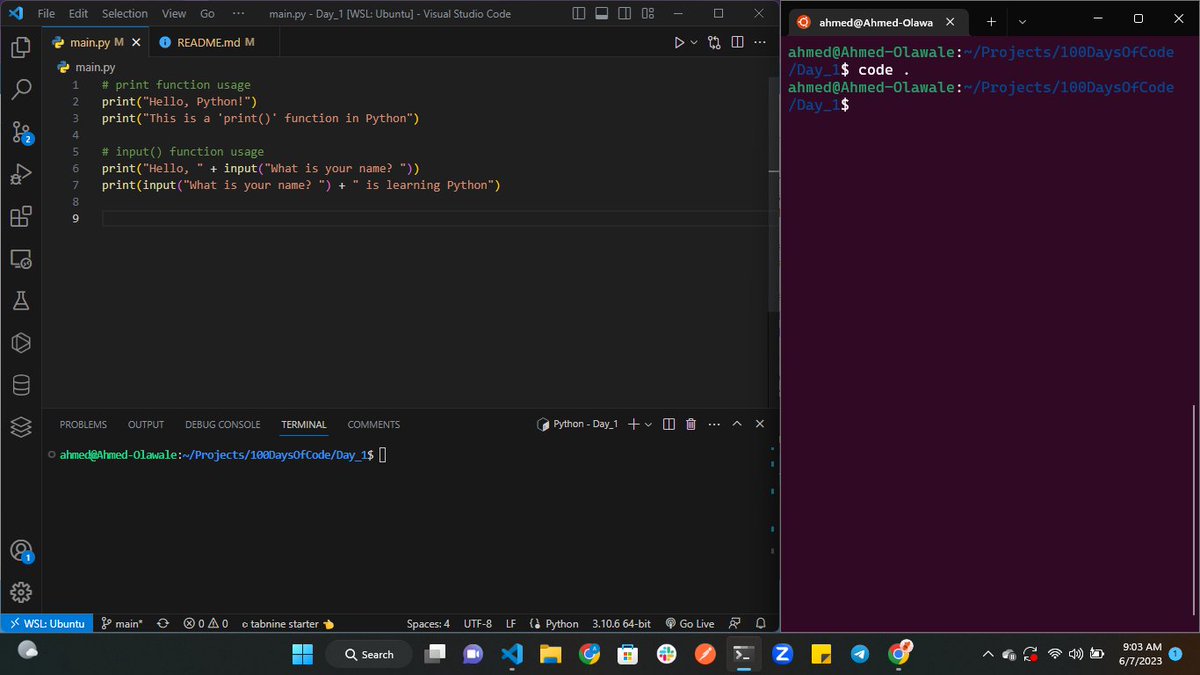The width and height of the screenshot is (1200, 675).
Task: Click inside the integrated terminal prompt
Action: [x=383, y=455]
